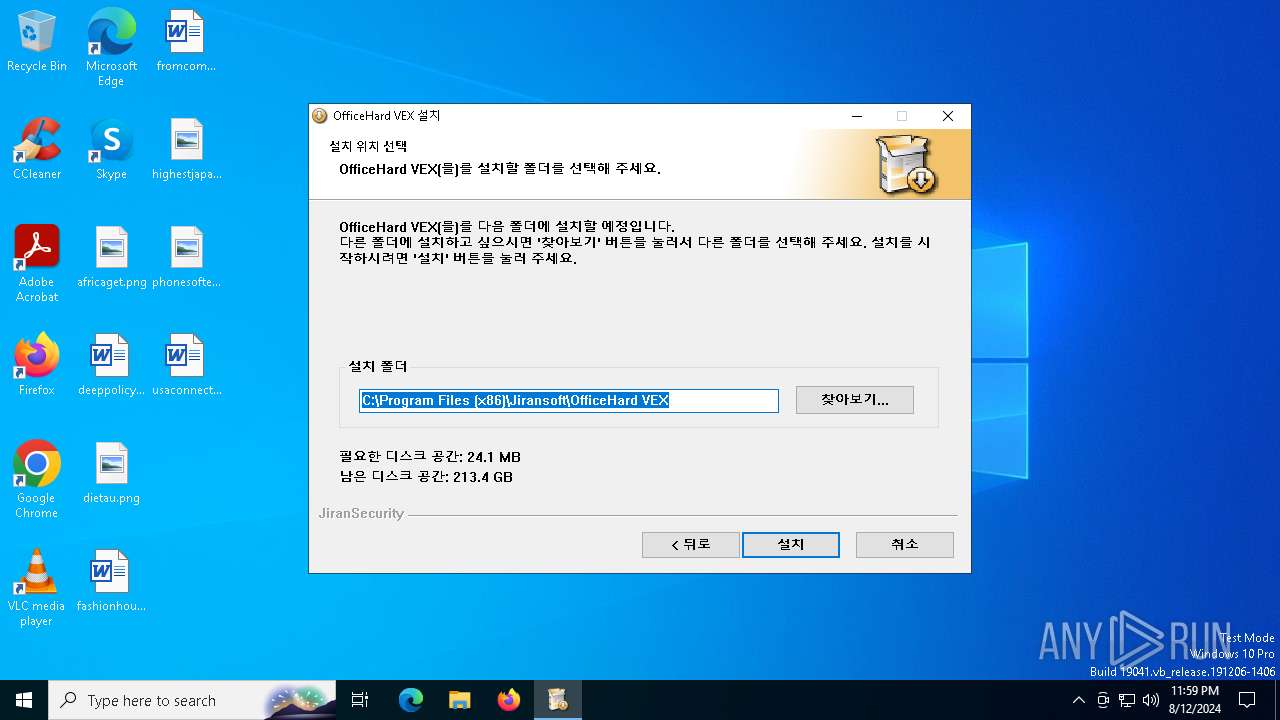Select the Skype desktop shortcut
This screenshot has width=1280, height=720.
pos(111,150)
